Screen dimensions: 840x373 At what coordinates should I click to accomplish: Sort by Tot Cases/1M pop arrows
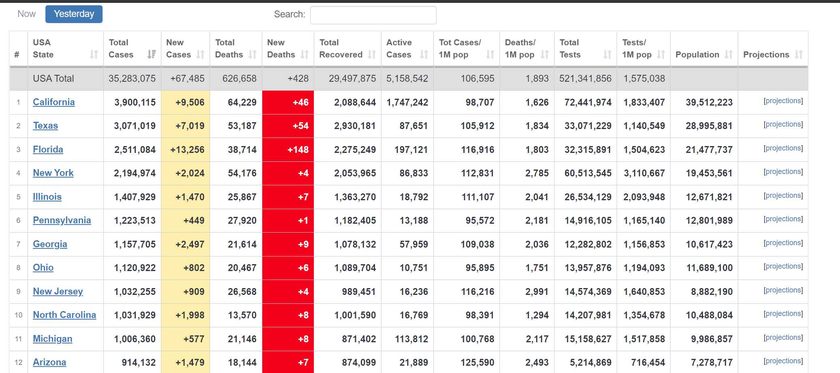[490, 55]
